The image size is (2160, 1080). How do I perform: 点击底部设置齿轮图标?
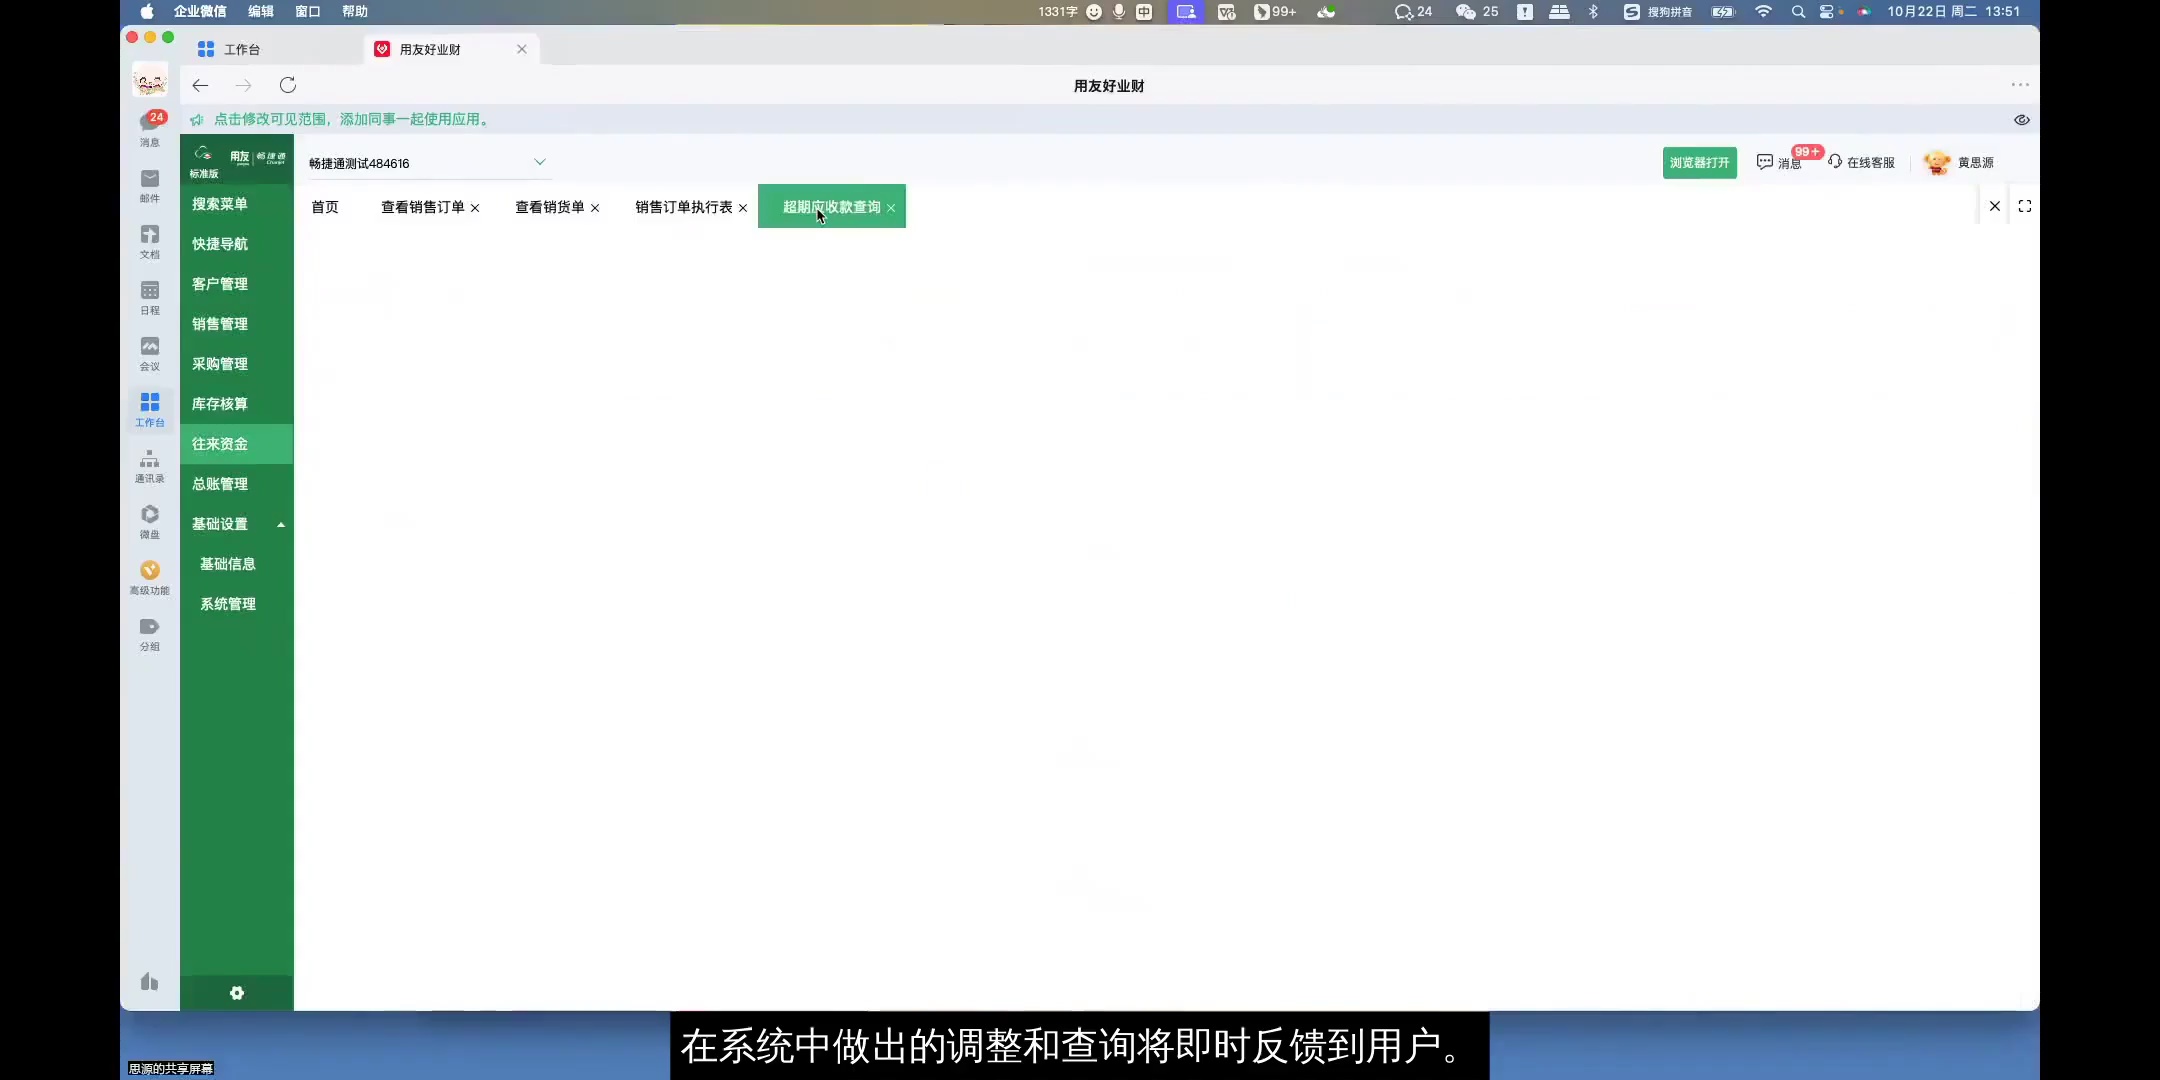237,992
